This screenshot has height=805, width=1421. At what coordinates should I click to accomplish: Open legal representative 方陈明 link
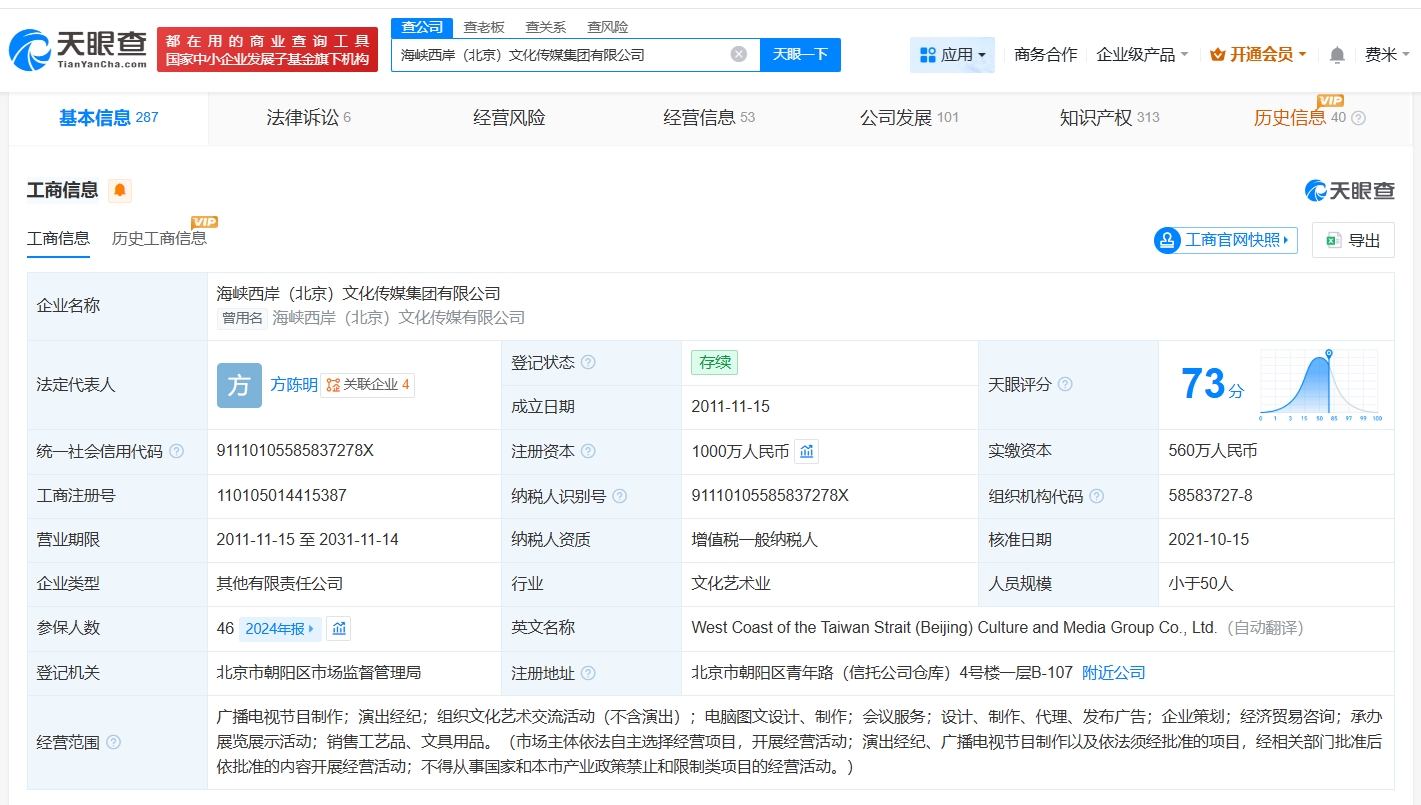pos(293,384)
